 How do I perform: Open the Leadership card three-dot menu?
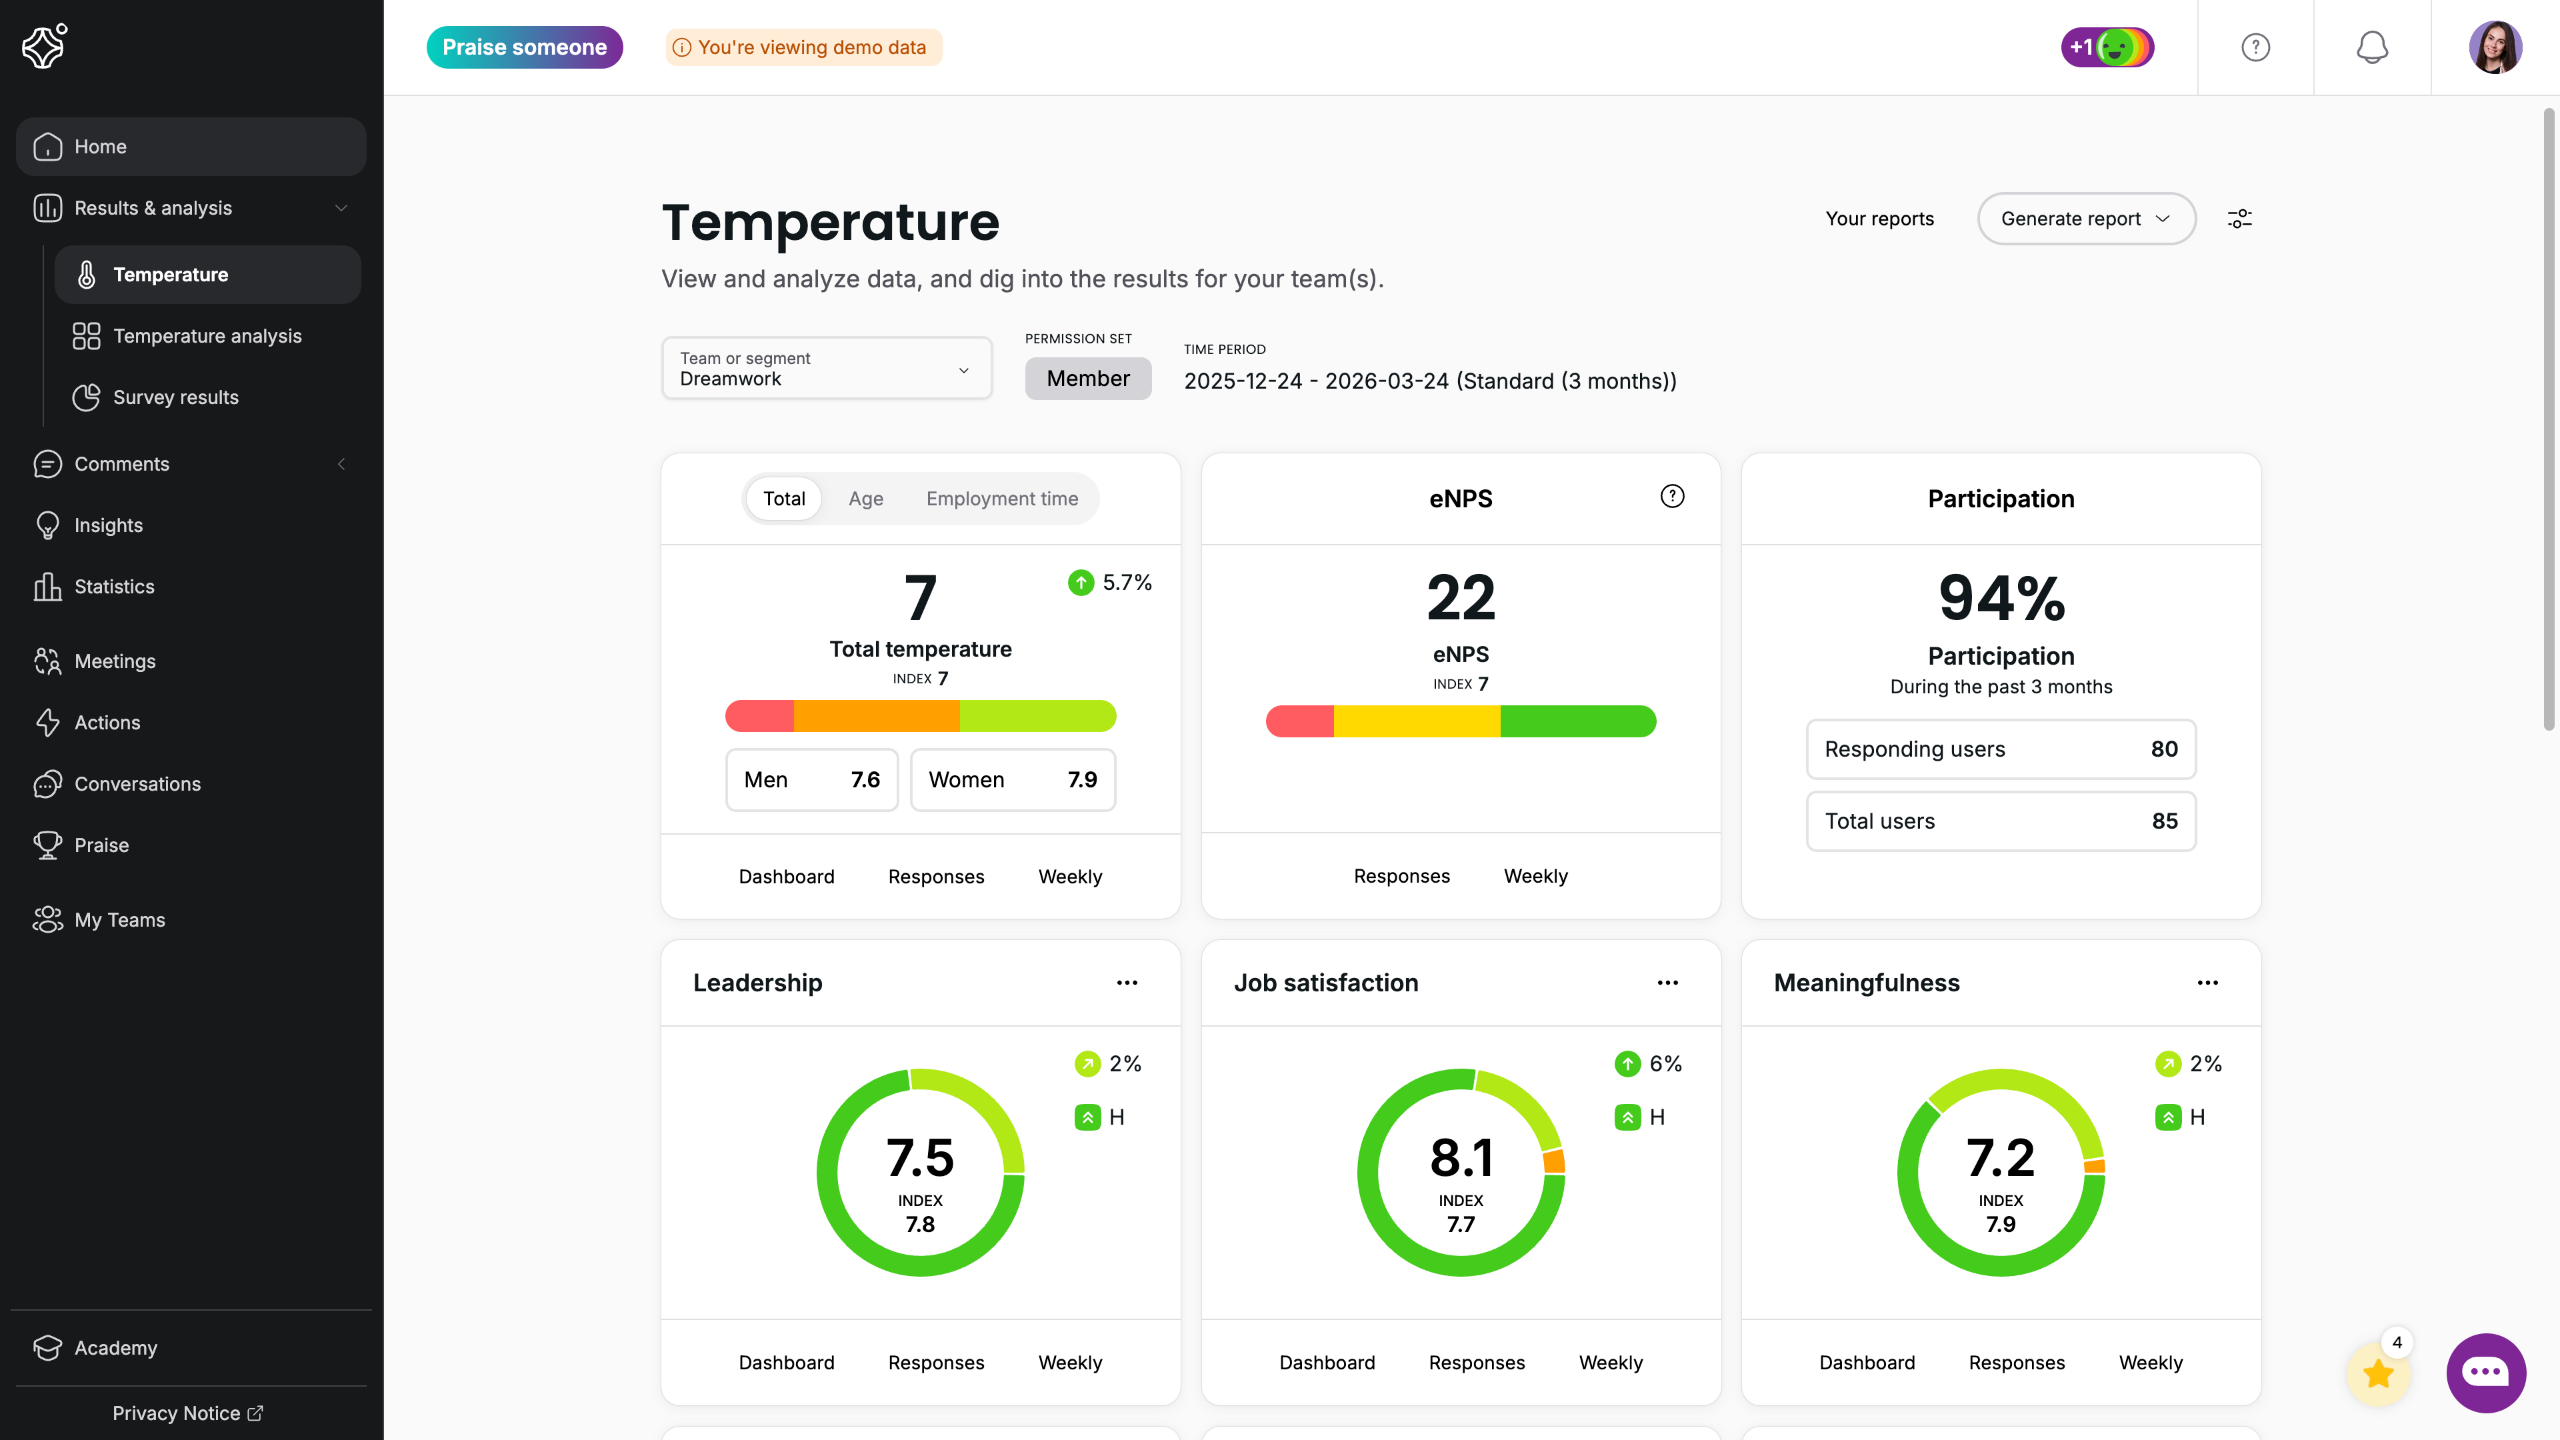(x=1127, y=983)
